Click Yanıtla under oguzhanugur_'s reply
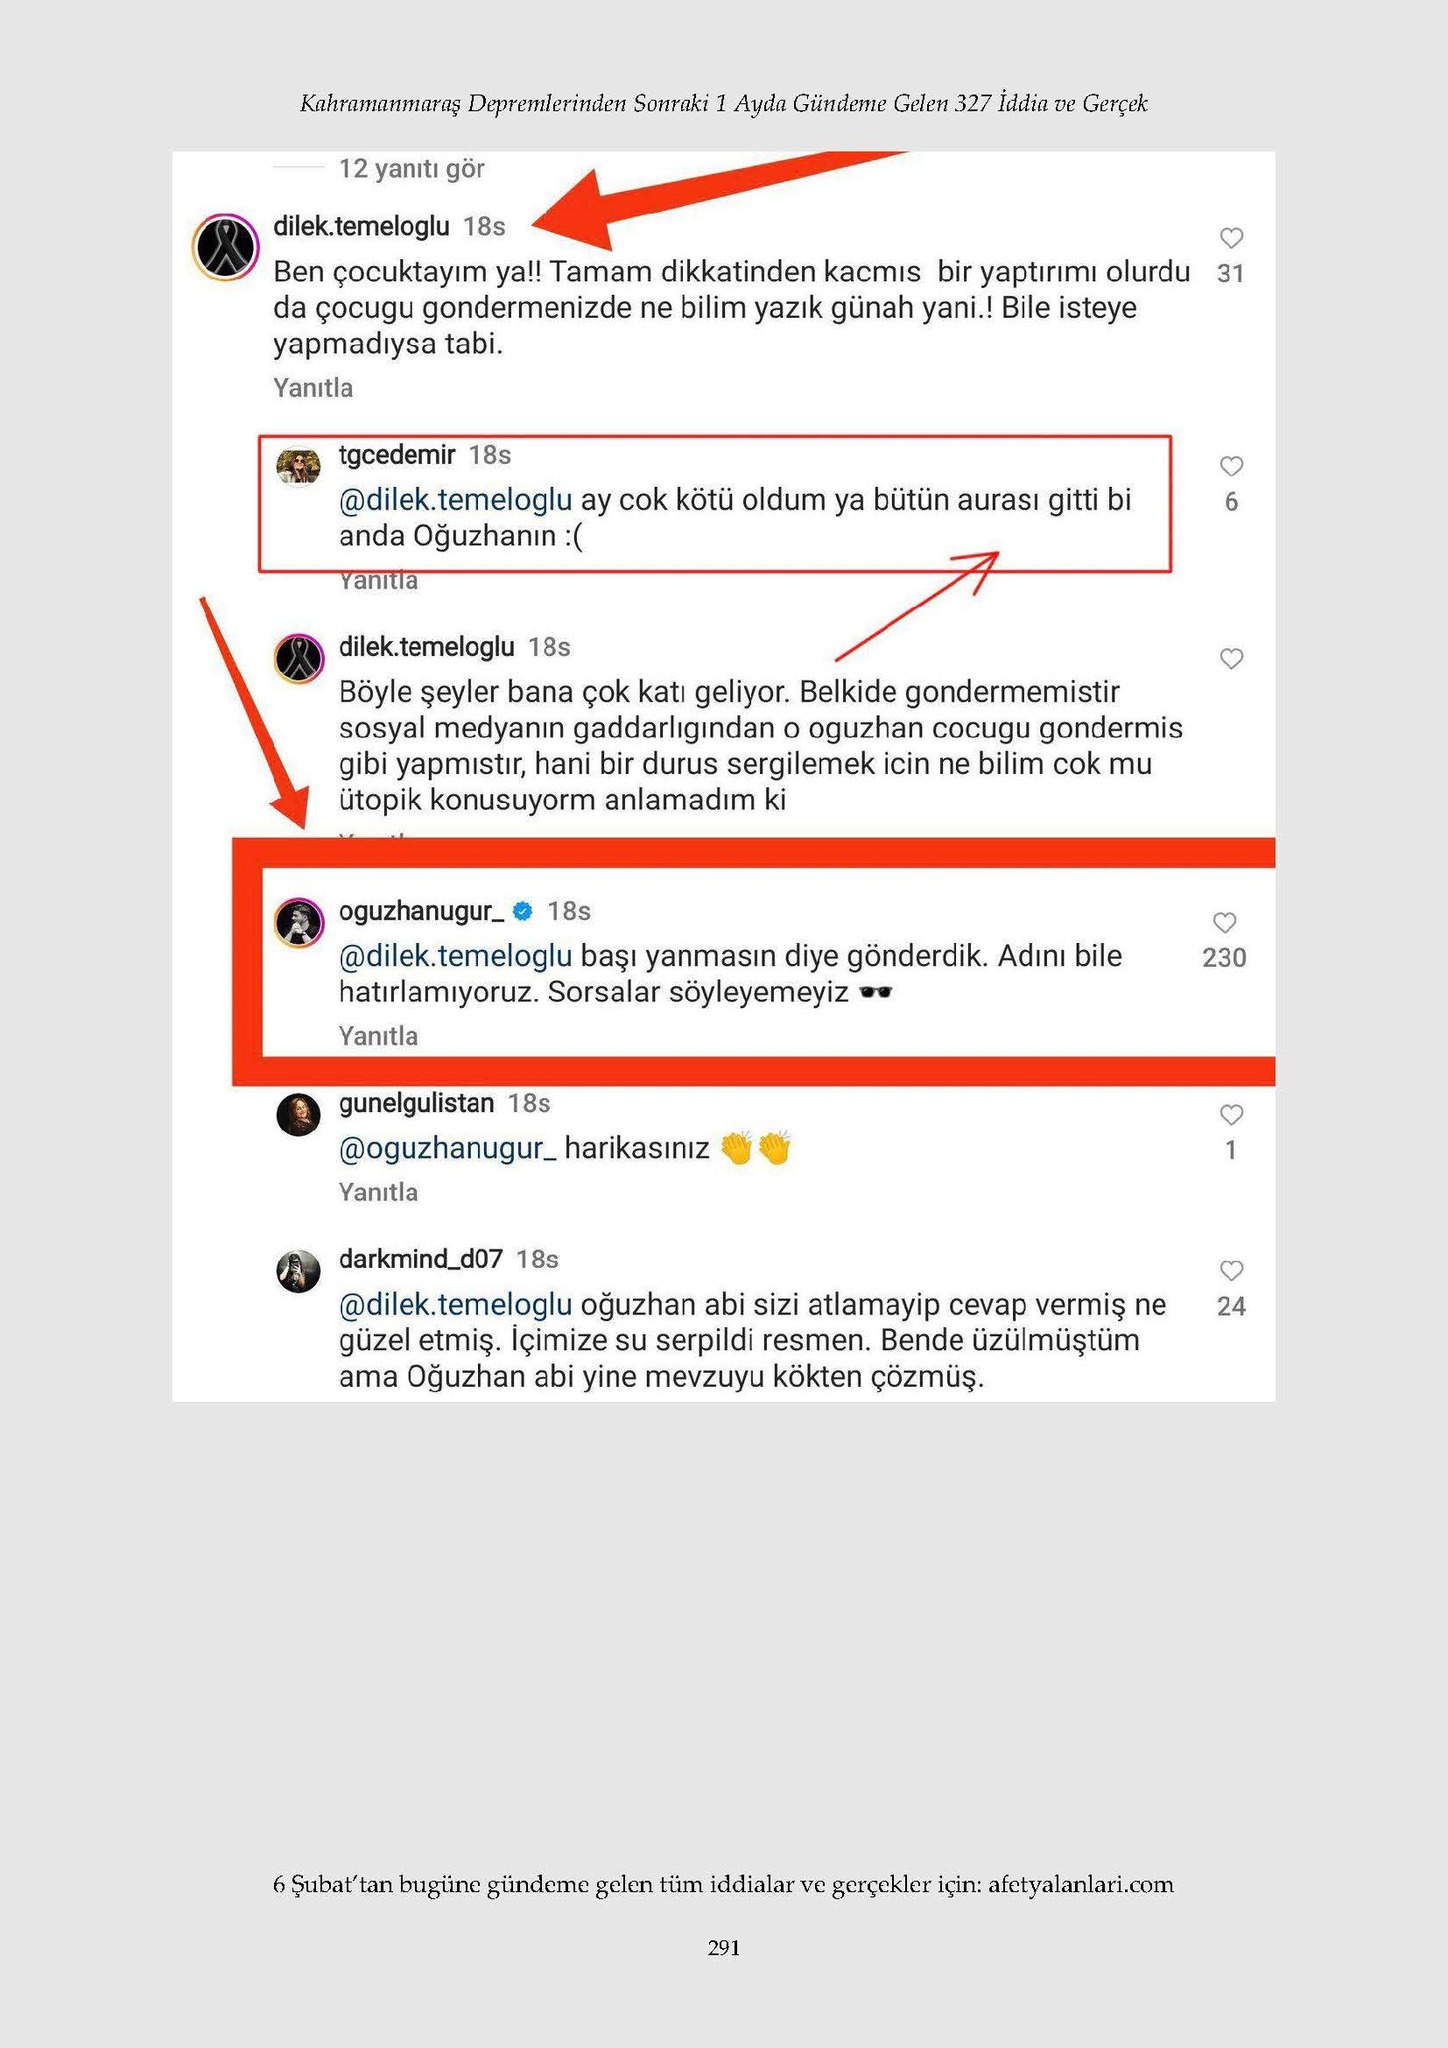 378,1036
